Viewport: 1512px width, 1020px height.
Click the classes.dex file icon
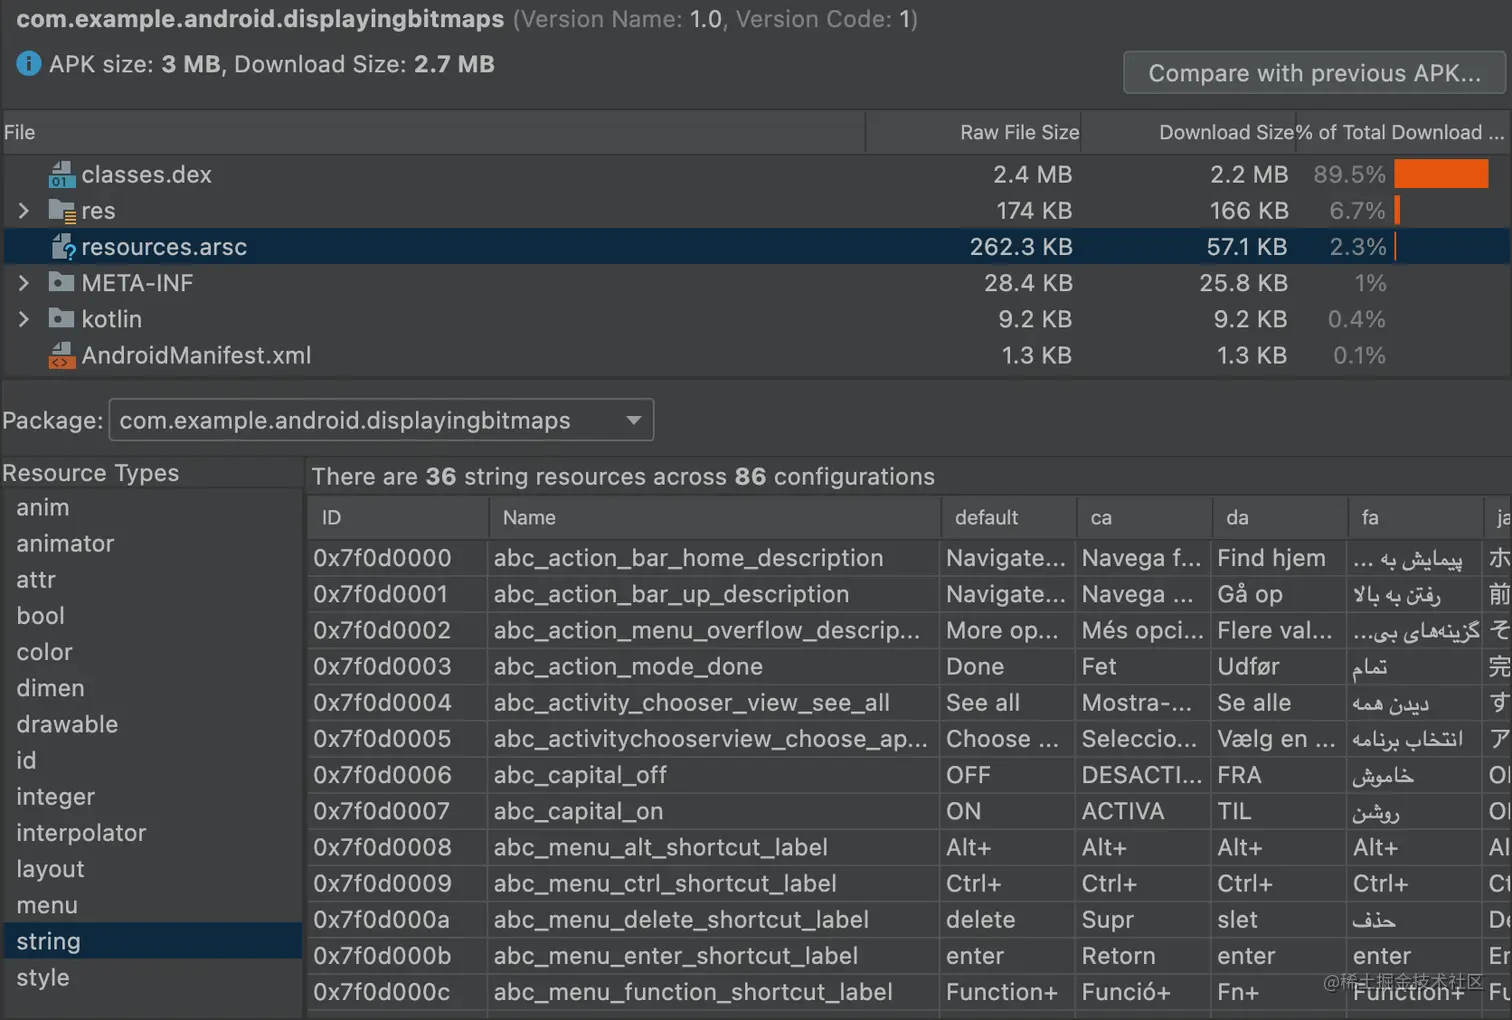coord(62,175)
